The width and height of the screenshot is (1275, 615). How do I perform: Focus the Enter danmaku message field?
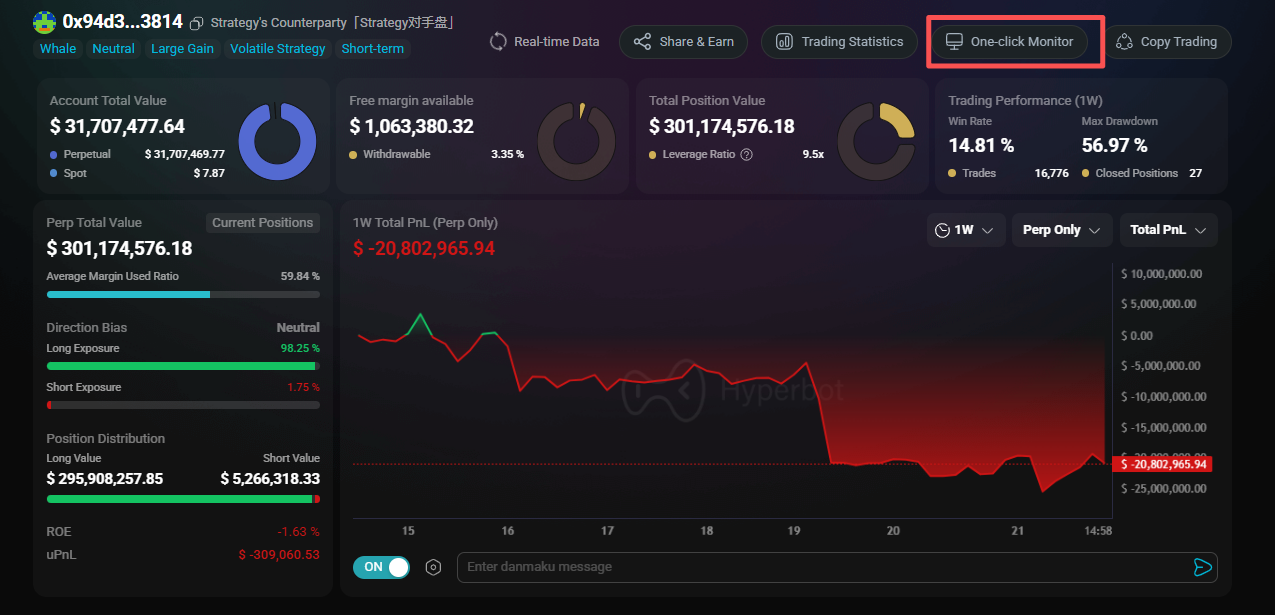[820, 567]
